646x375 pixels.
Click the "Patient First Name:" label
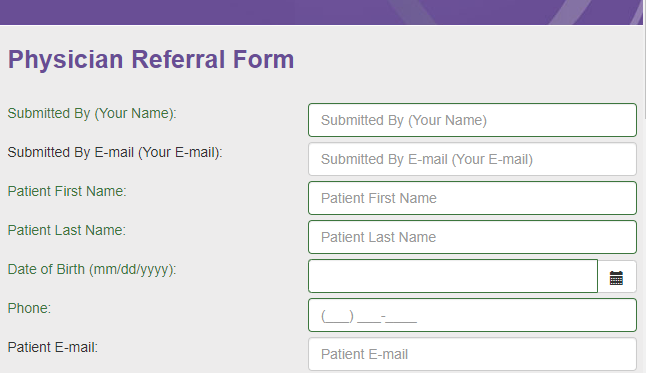67,191
